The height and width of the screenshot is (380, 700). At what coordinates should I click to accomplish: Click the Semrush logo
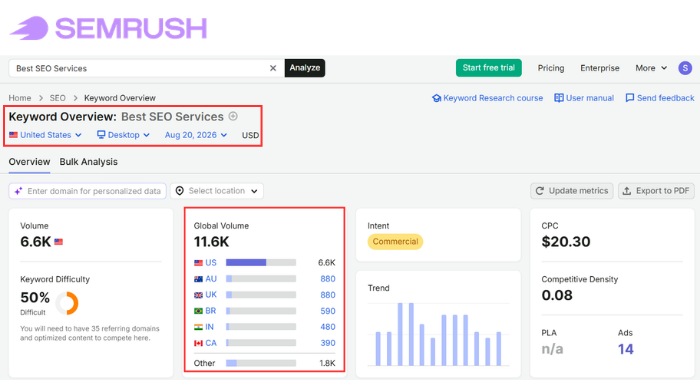(108, 28)
